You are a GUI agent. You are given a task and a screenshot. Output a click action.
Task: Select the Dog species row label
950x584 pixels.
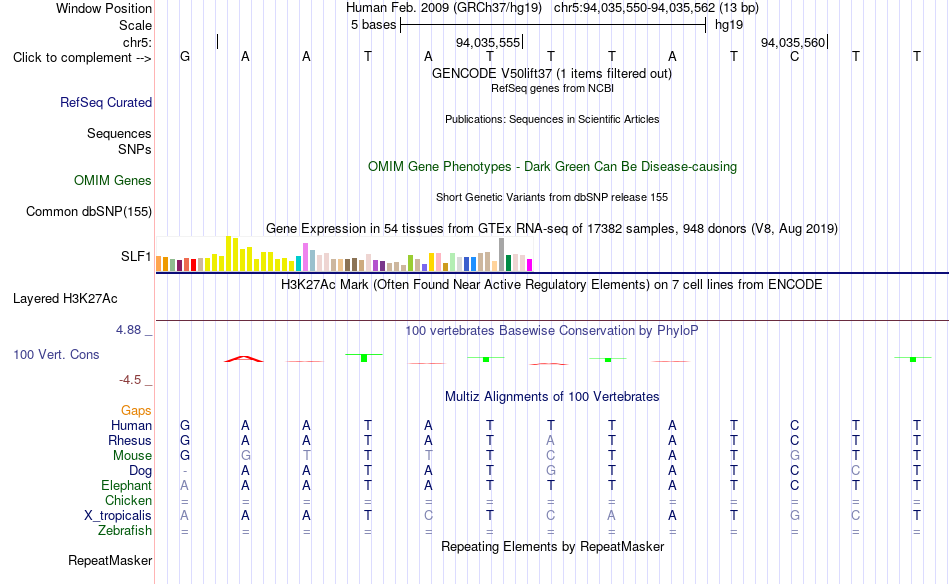[x=141, y=471]
